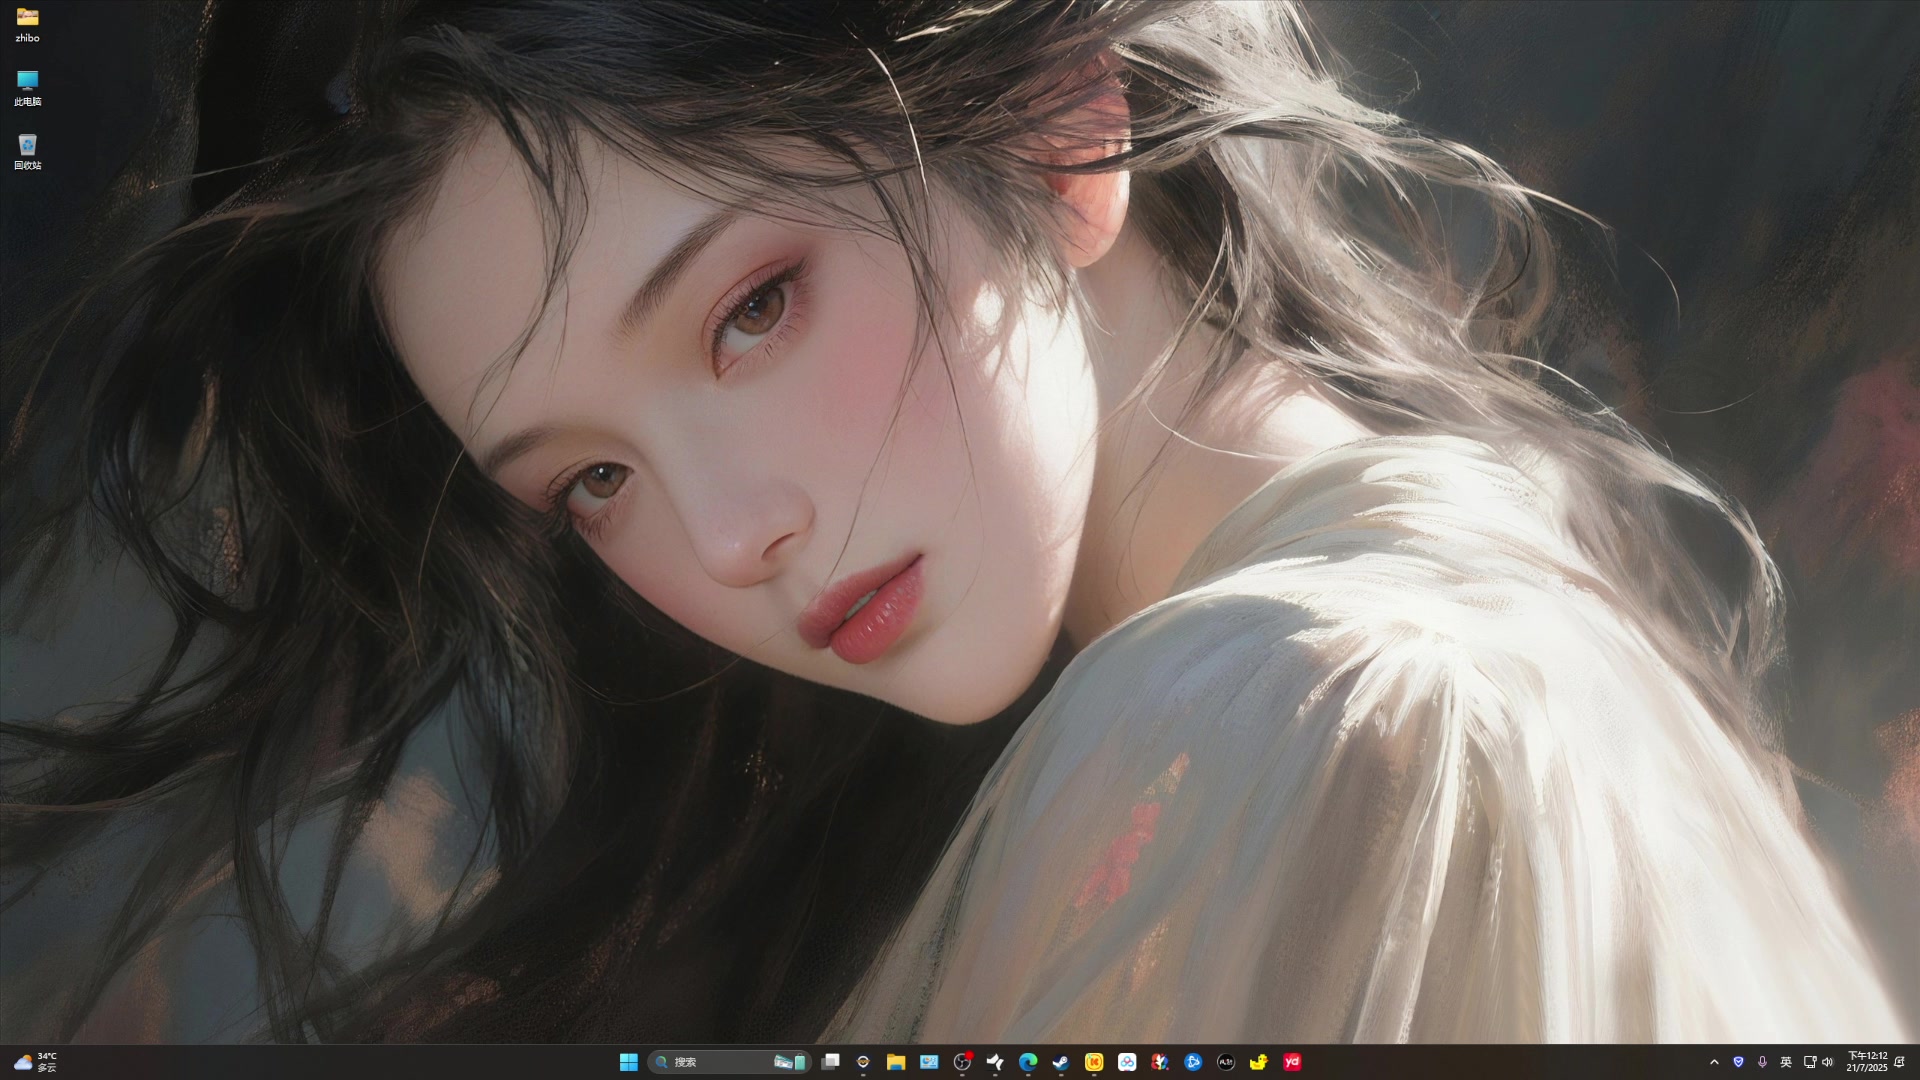The image size is (1920, 1080).
Task: Click the 搜索 taskbar search box
Action: point(729,1062)
